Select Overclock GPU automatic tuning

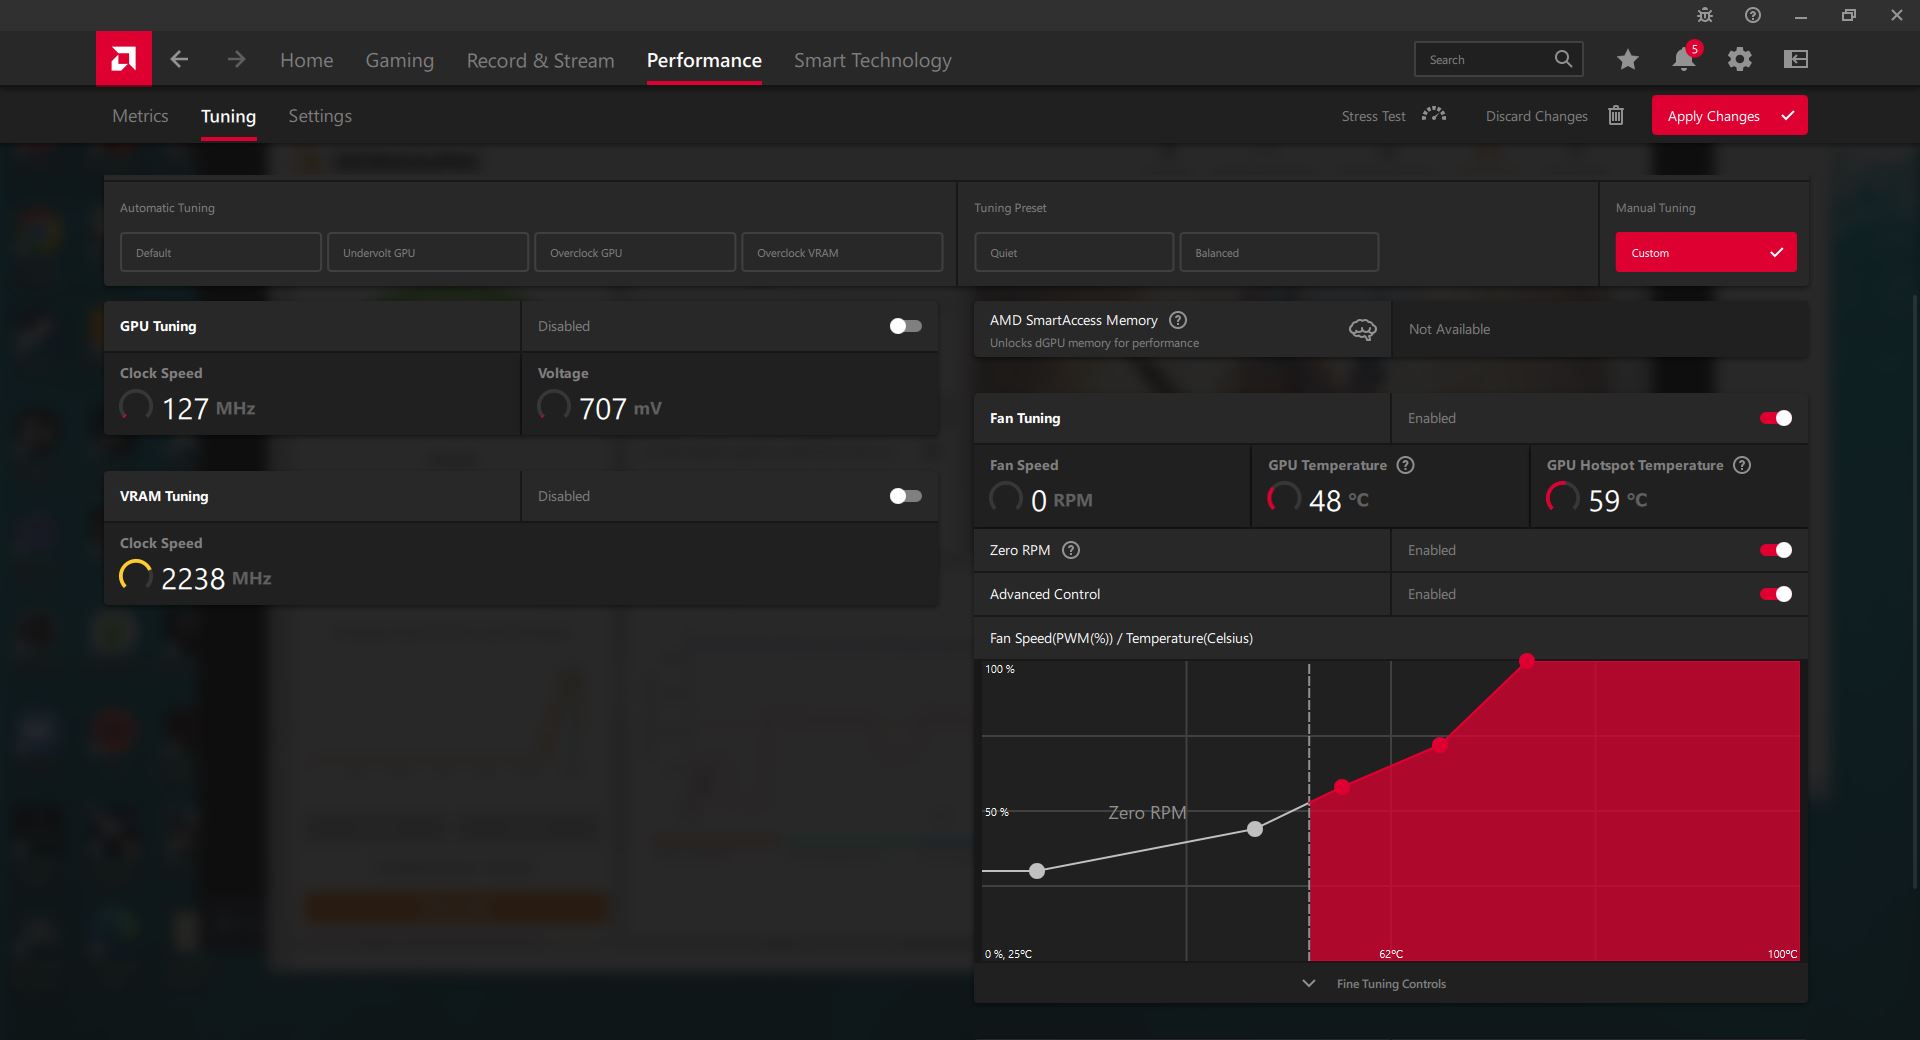(635, 253)
